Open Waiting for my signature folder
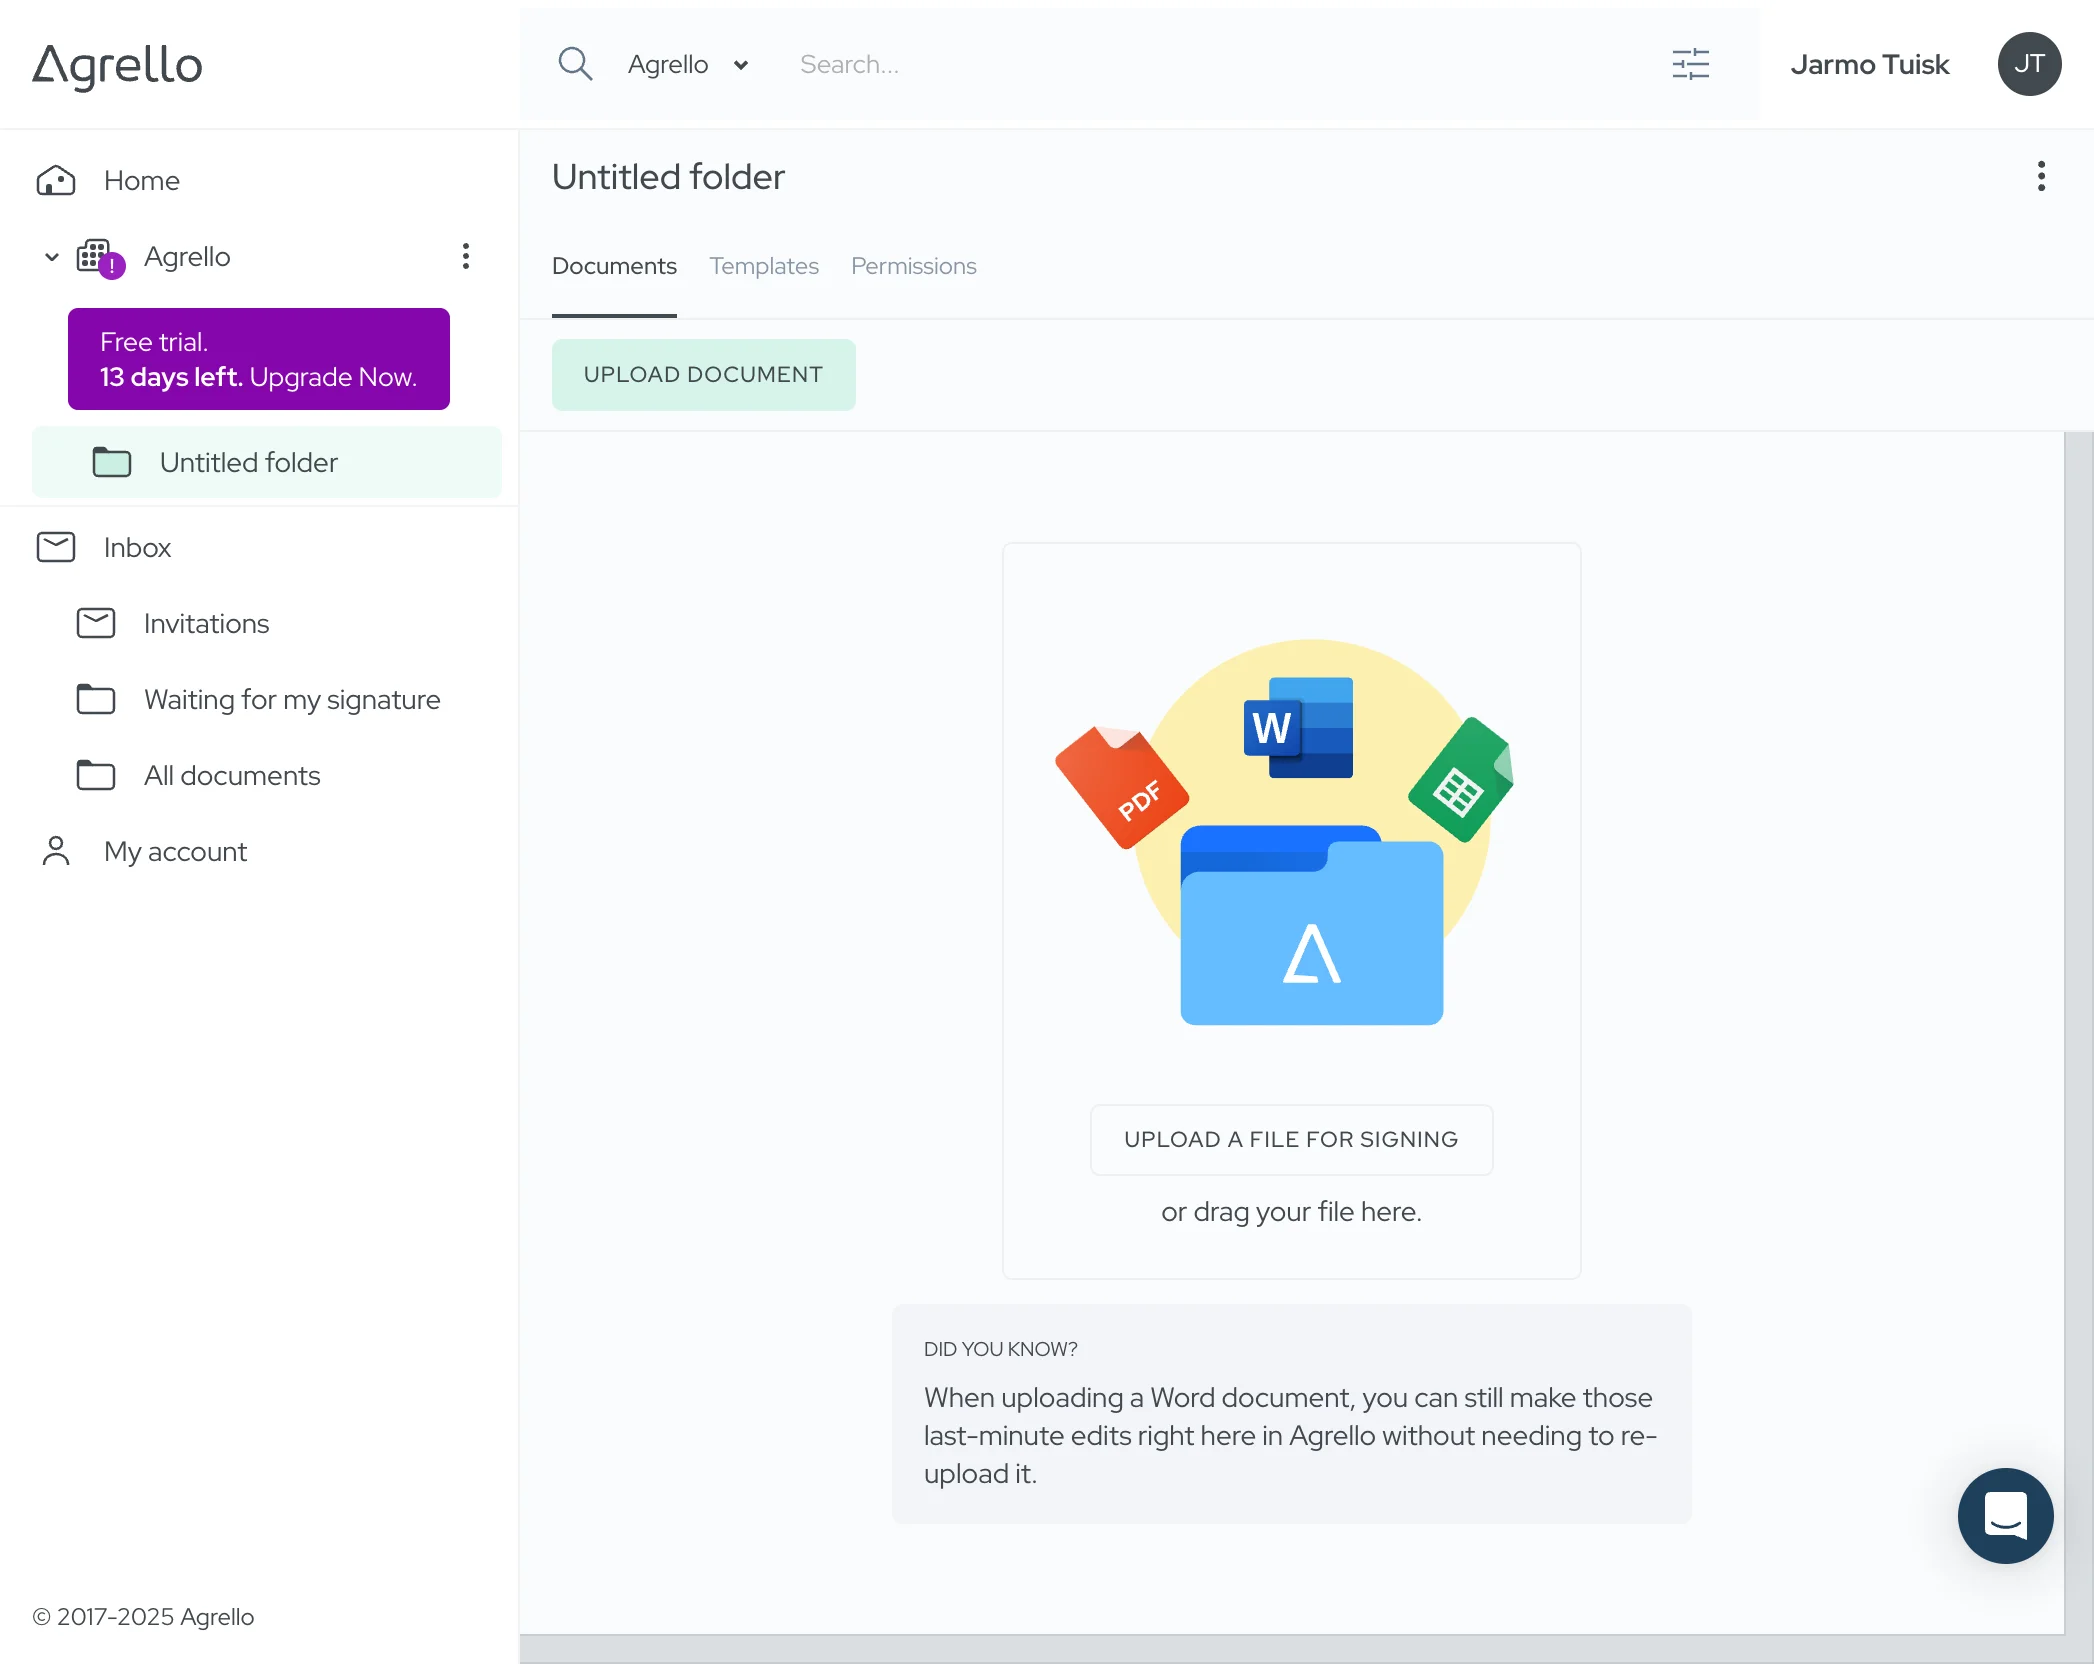 click(x=291, y=699)
